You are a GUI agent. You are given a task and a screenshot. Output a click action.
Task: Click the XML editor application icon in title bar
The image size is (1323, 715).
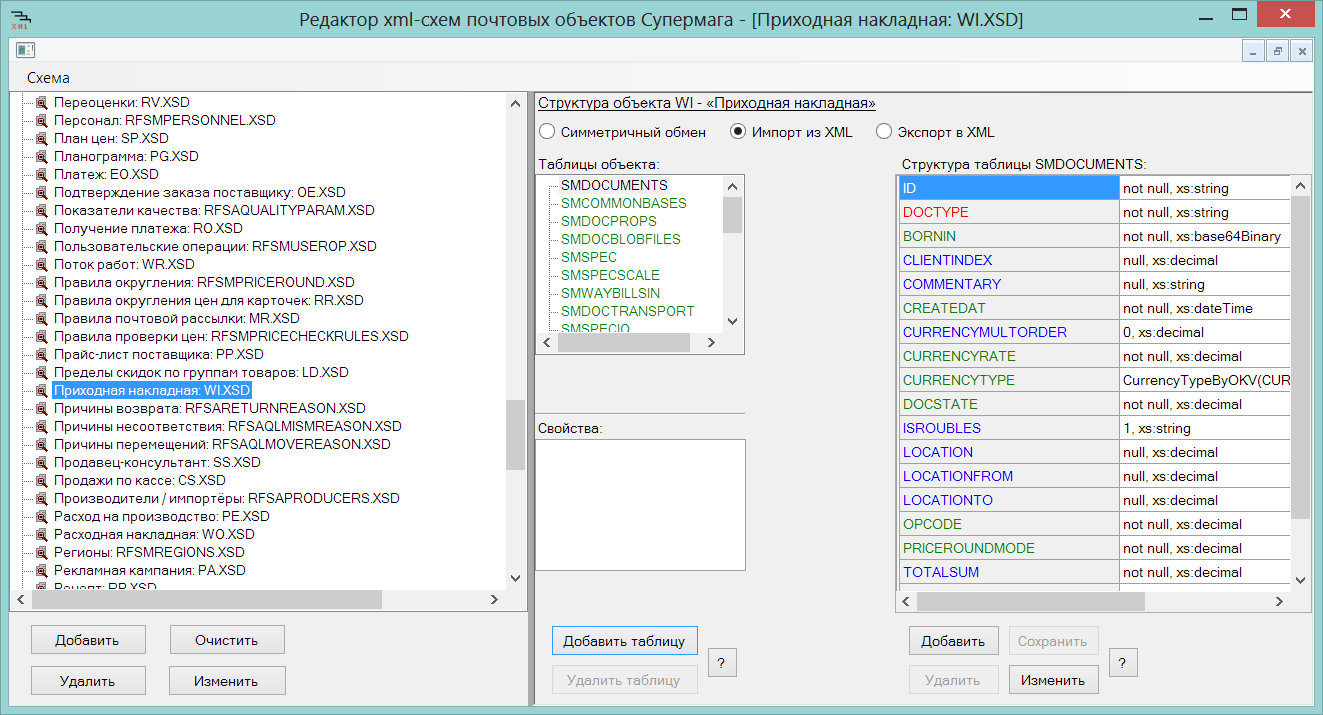[x=21, y=19]
